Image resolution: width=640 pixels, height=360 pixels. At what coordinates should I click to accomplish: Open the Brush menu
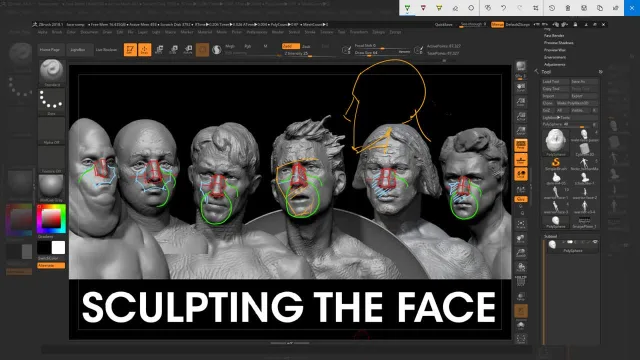(x=57, y=32)
